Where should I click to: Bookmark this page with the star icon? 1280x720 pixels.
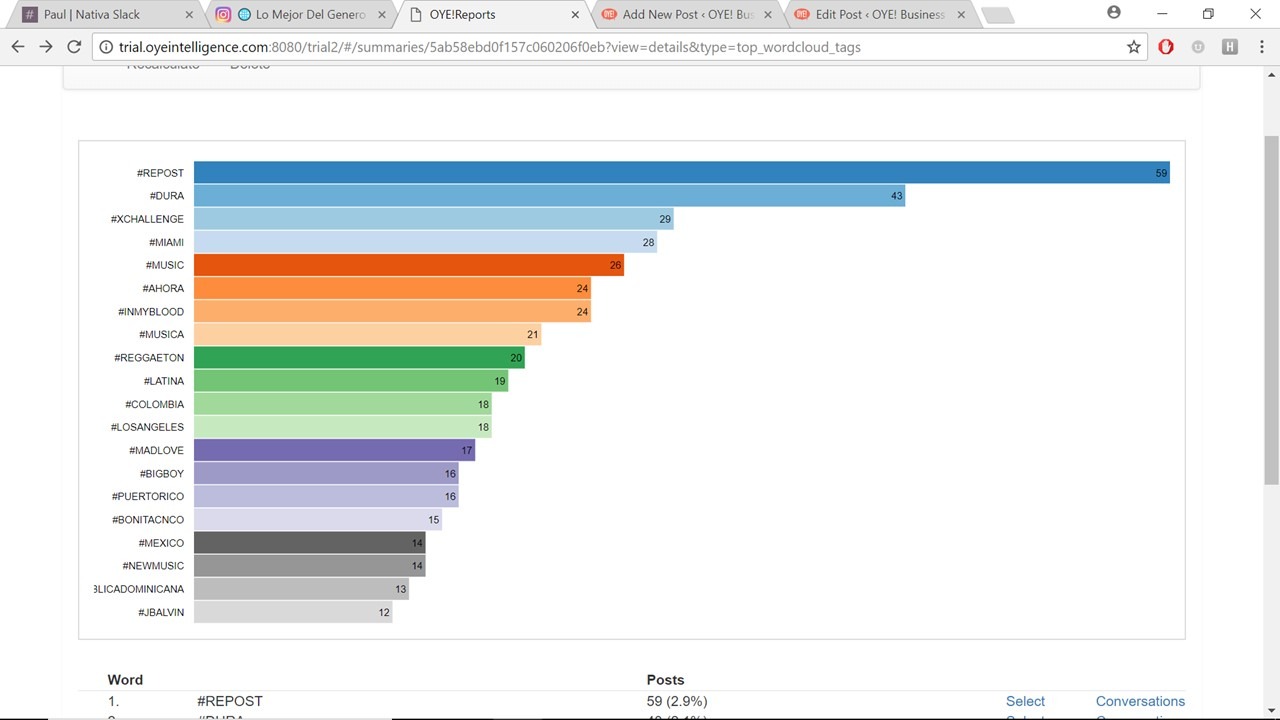tap(1133, 47)
